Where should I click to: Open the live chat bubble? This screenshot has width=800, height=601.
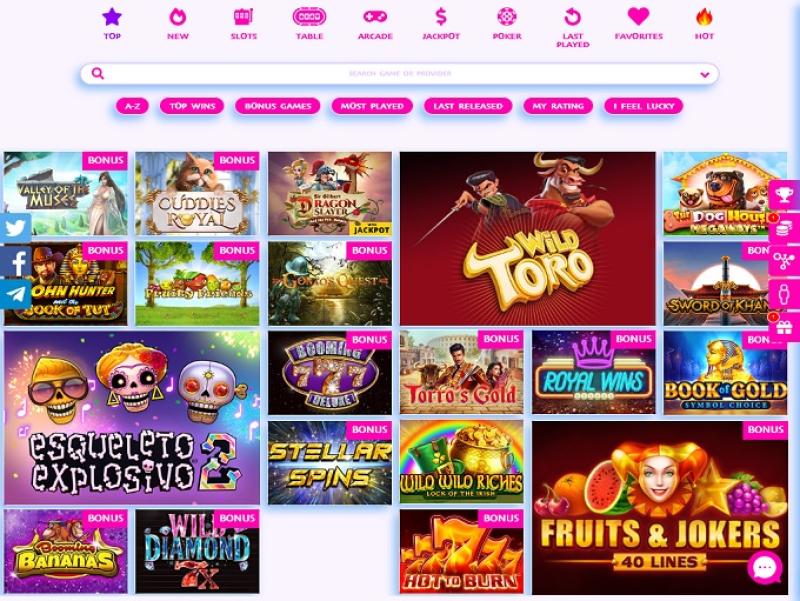pos(765,567)
